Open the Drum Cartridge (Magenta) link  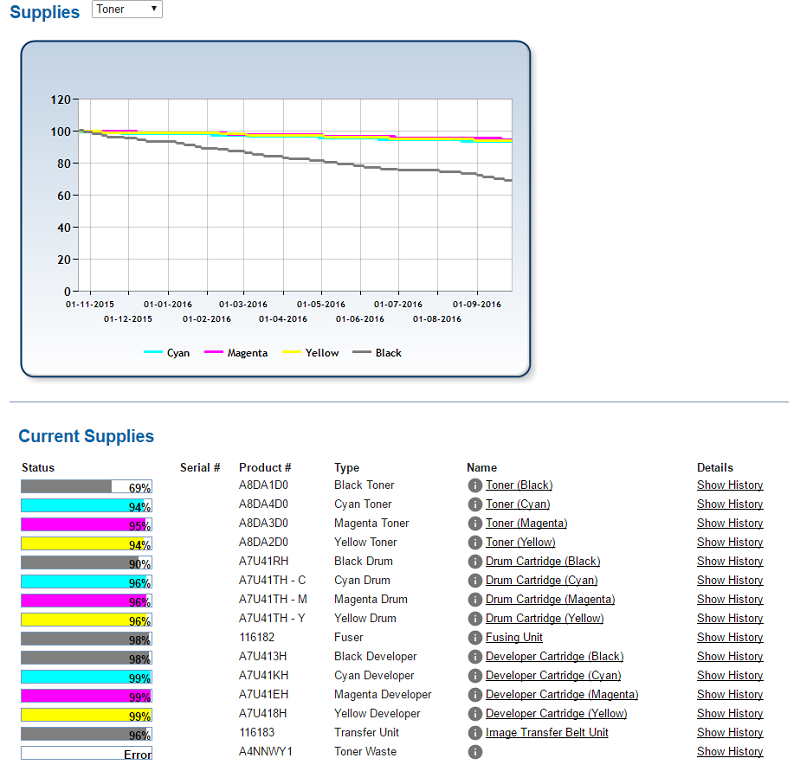550,599
